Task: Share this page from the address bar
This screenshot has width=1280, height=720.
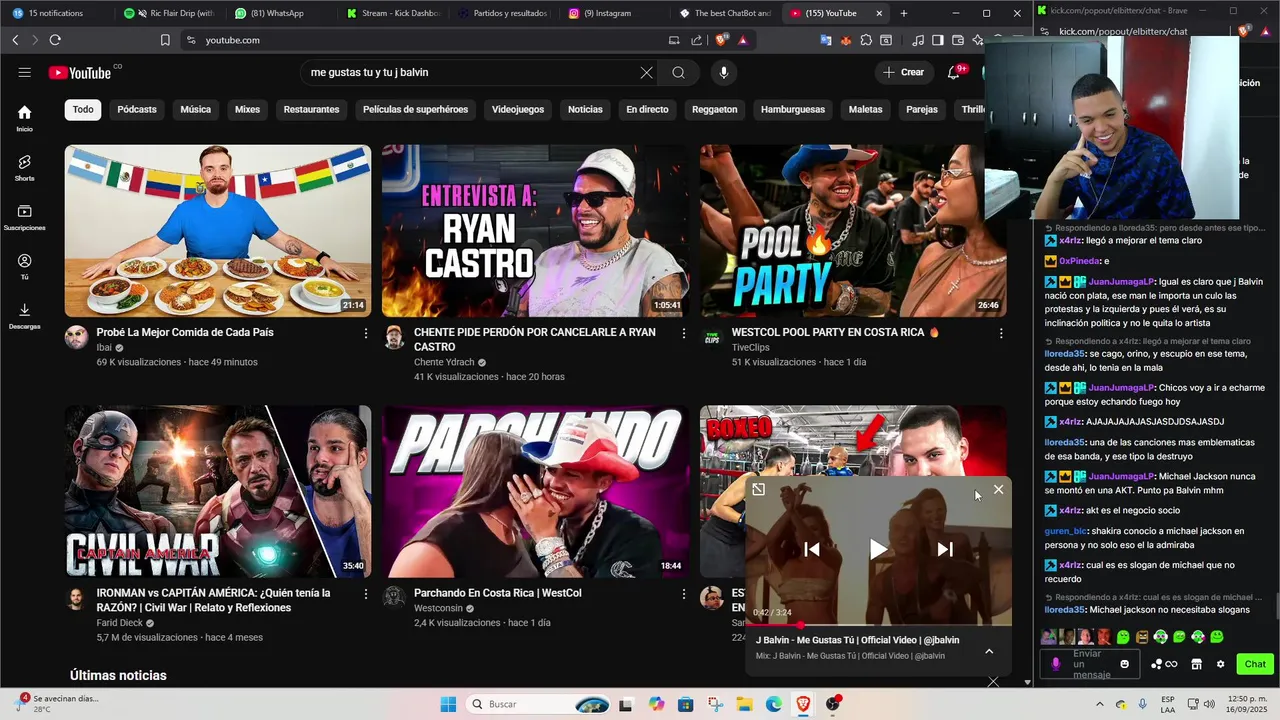Action: 697,40
